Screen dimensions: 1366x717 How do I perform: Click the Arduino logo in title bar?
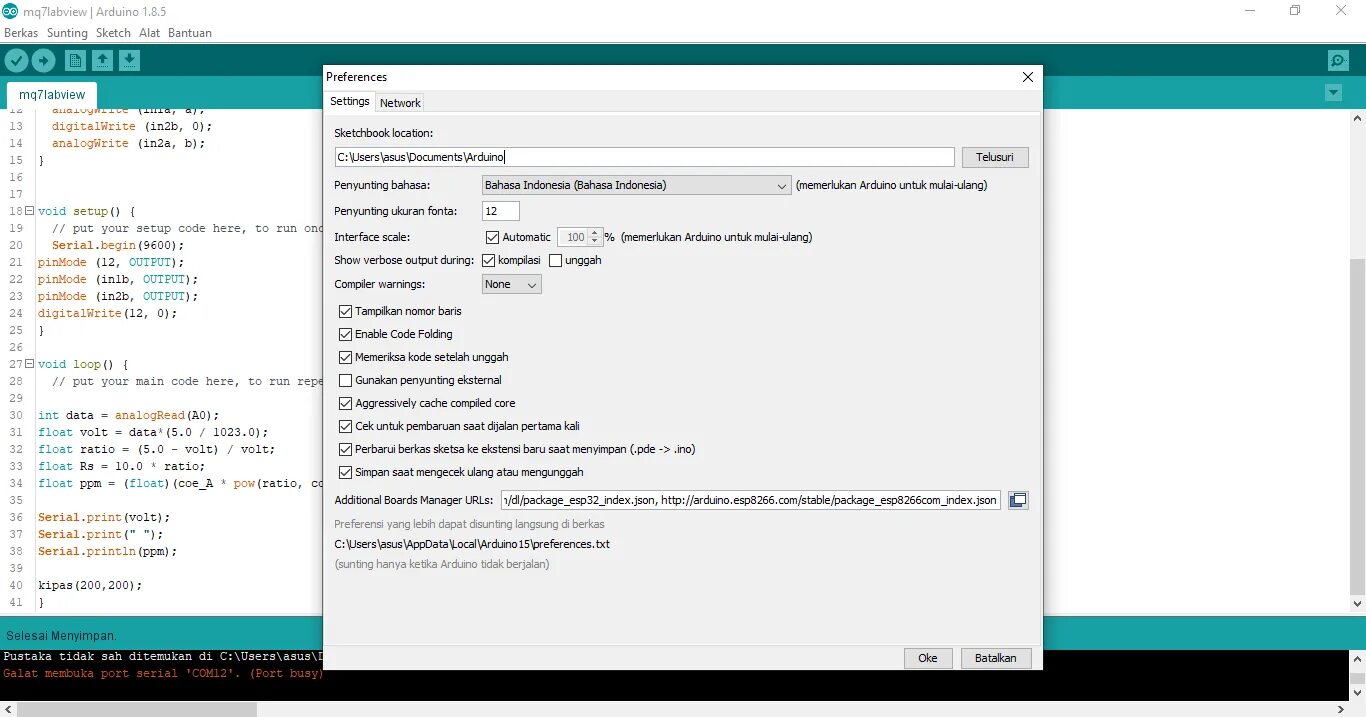coord(10,11)
